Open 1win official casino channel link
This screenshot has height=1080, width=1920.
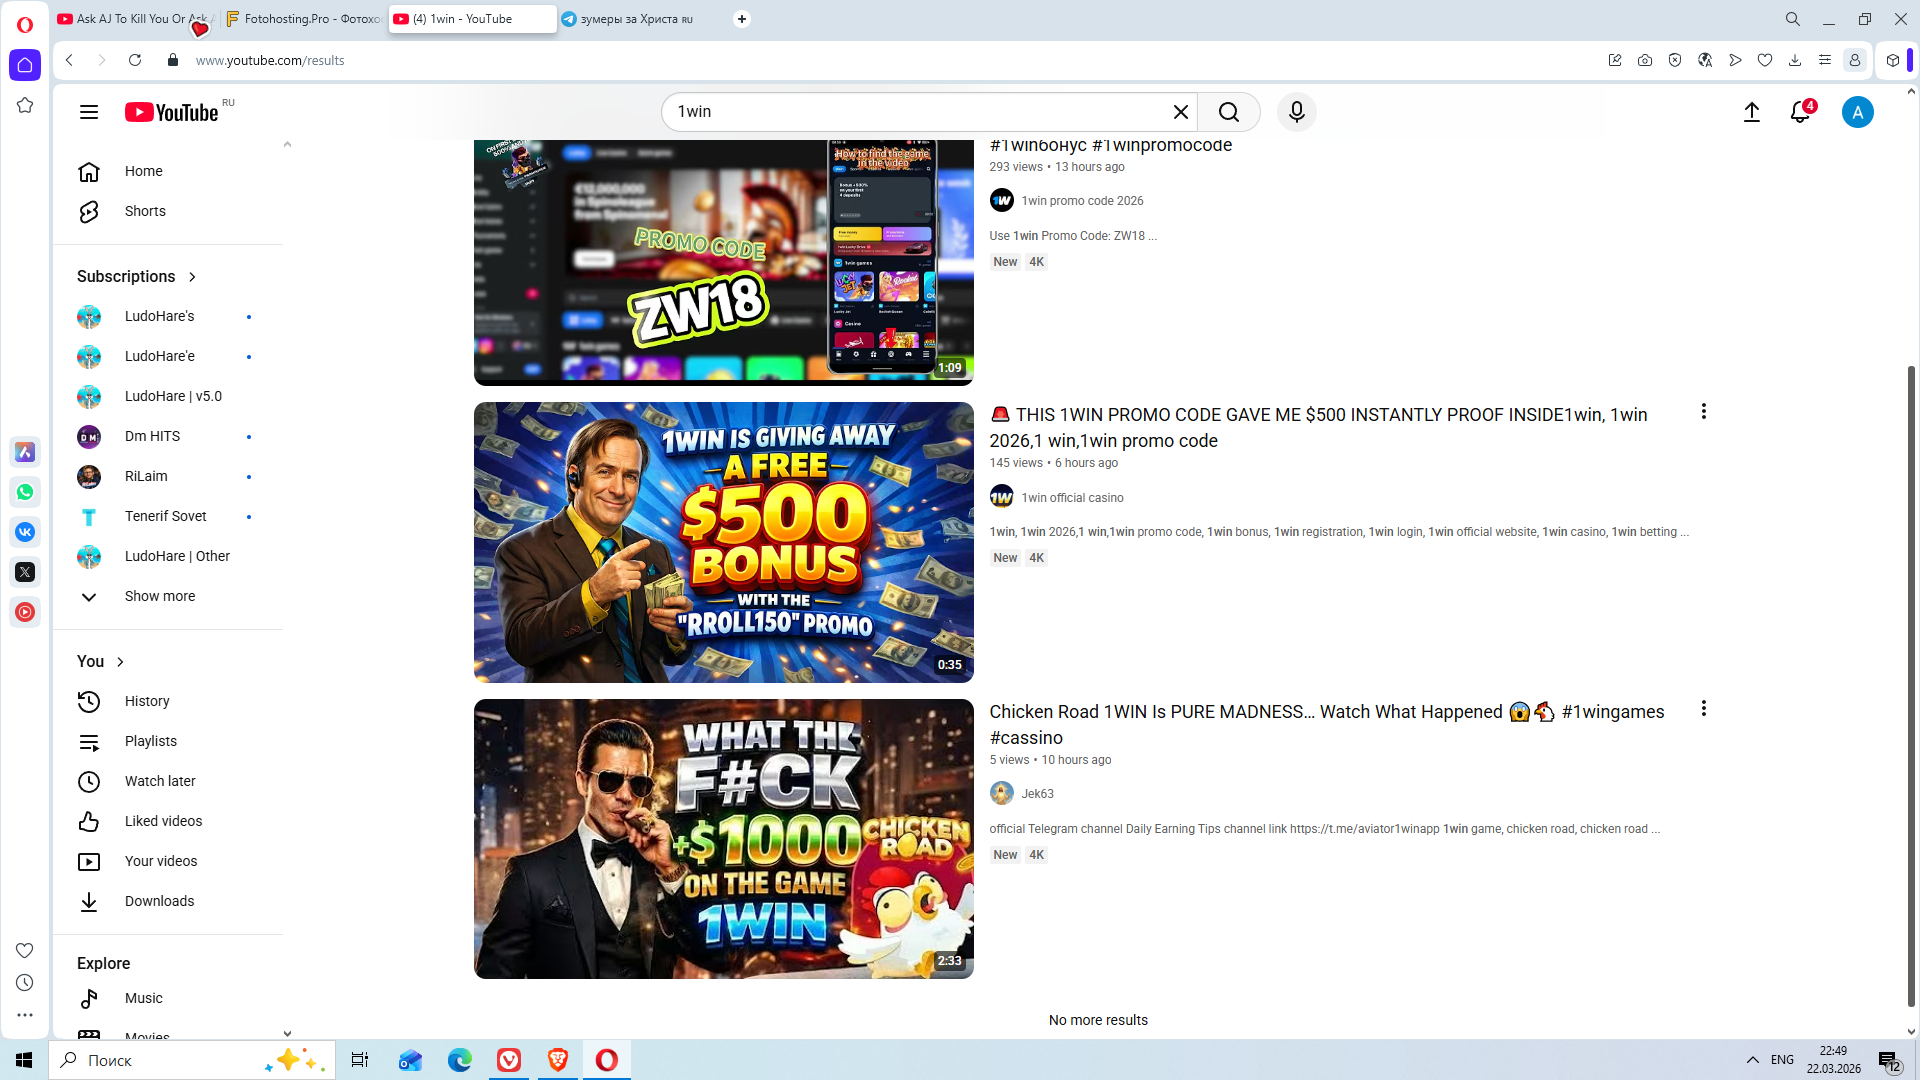click(x=1072, y=498)
